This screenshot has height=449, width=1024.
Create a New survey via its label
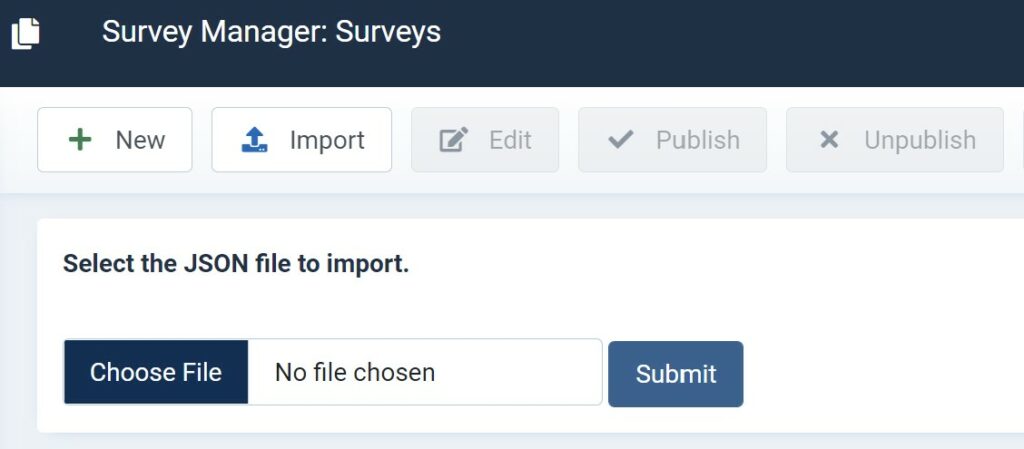tap(140, 140)
